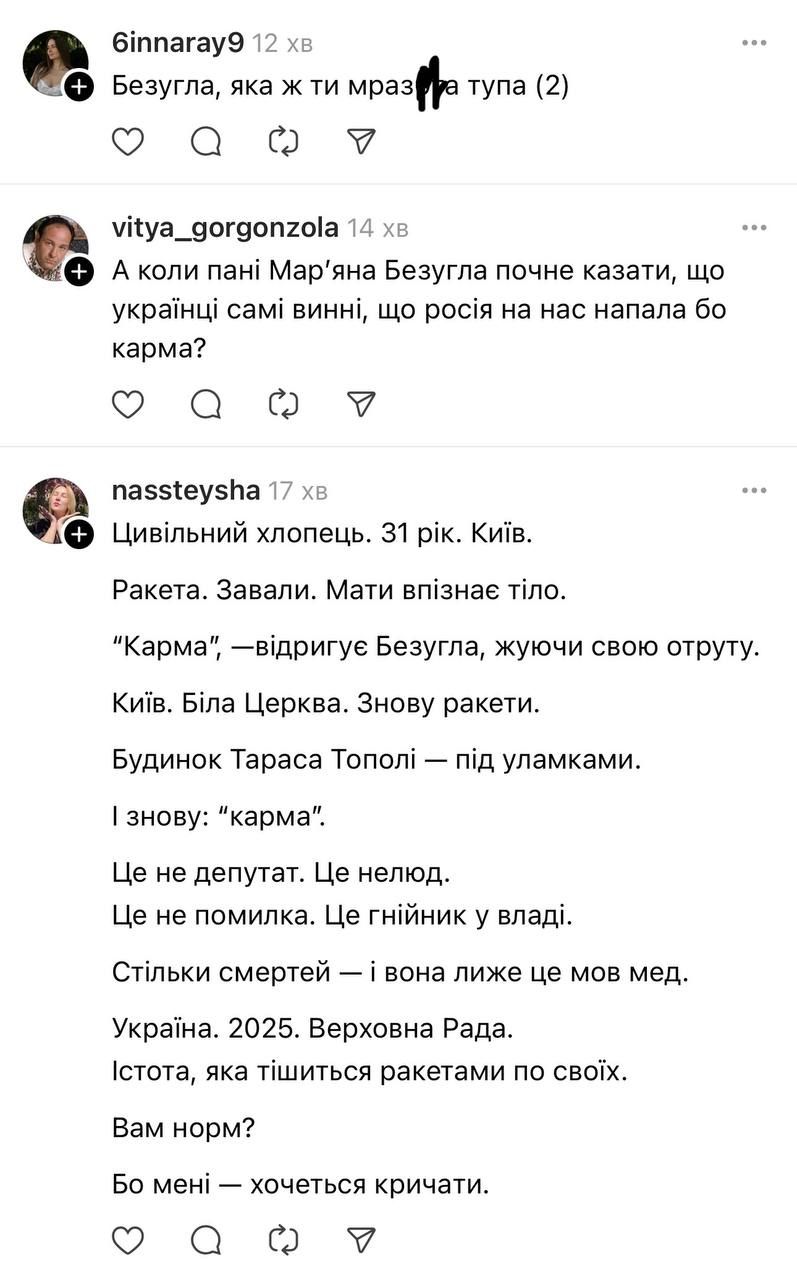This screenshot has height=1280, width=797.
Task: Tap vitya_gorgonzola's profile picture
Action: [55, 247]
